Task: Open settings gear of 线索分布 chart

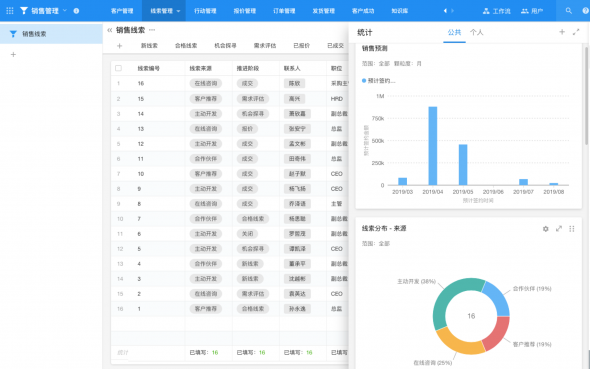Action: point(546,229)
